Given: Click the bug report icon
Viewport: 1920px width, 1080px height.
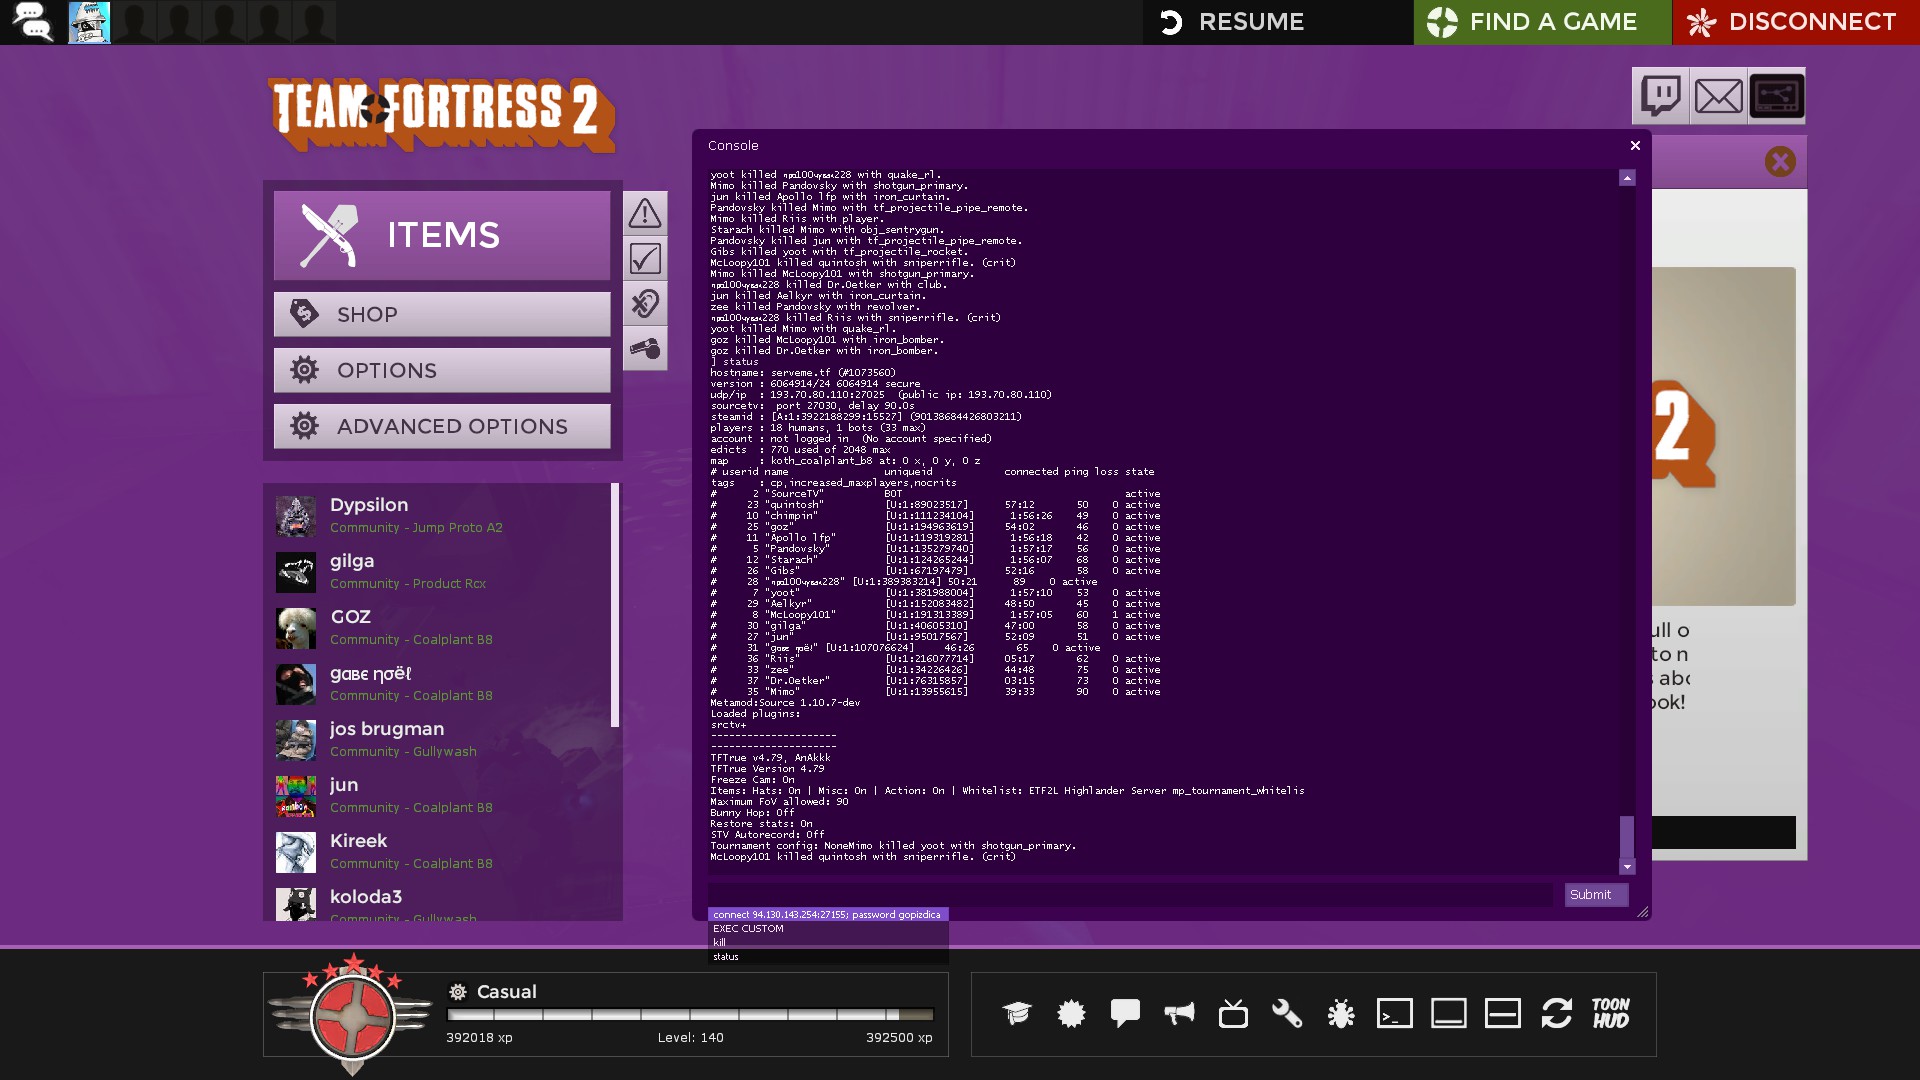Looking at the screenshot, I should pyautogui.click(x=1341, y=1013).
